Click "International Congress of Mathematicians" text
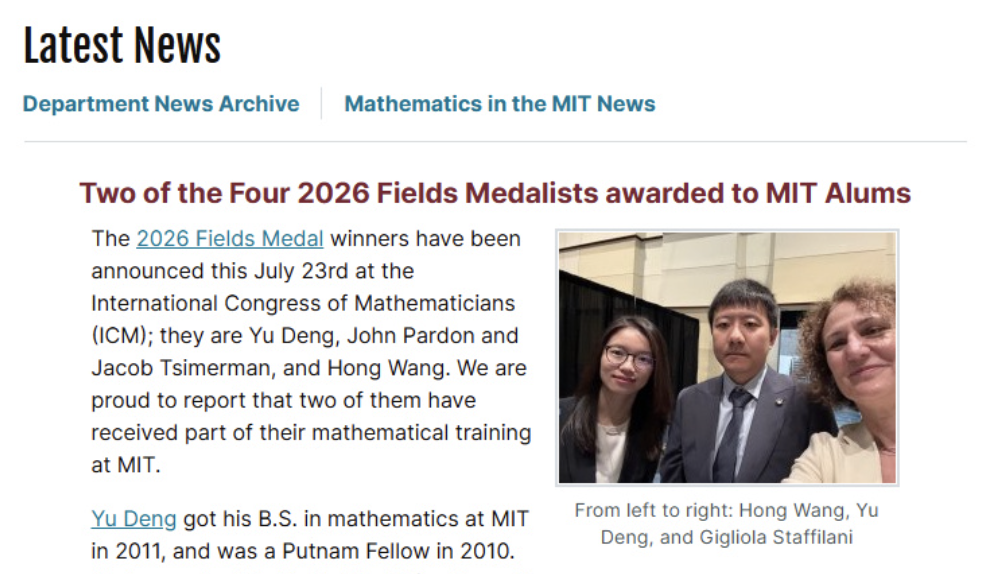990x574 pixels. click(303, 303)
